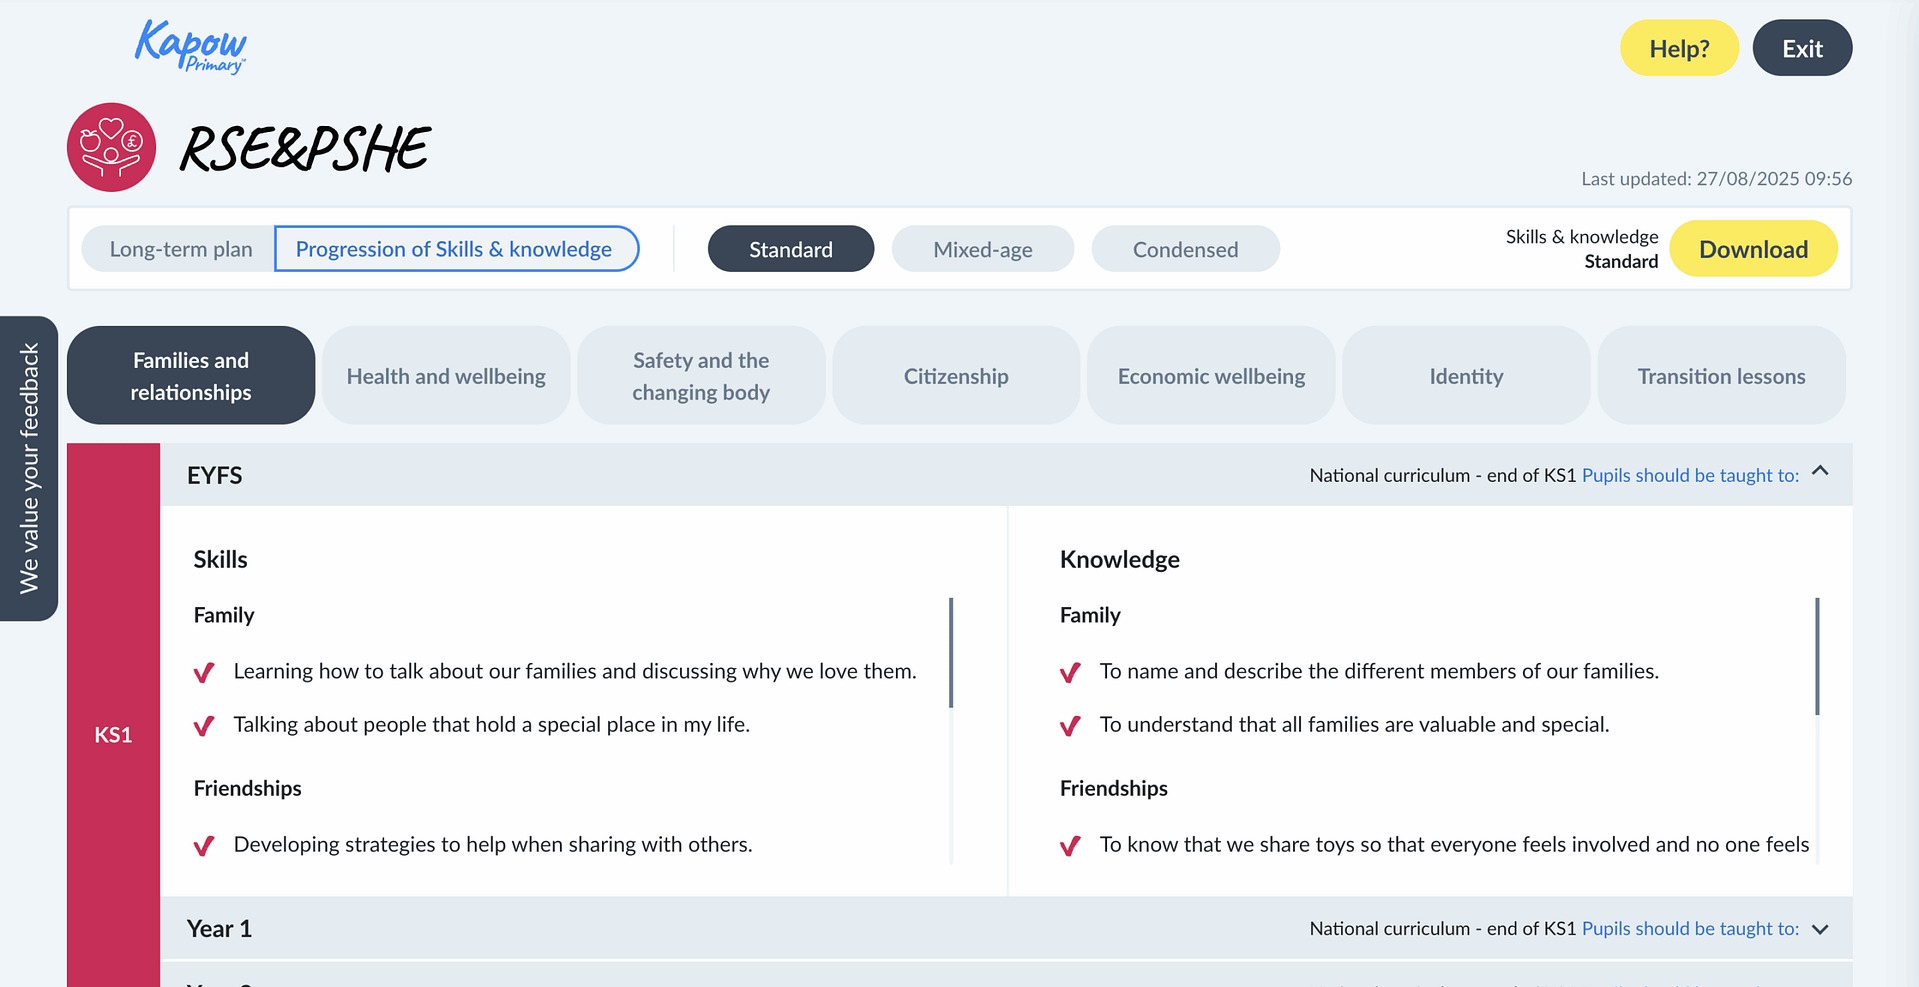
Task: Open the Transition lessons tab
Action: pyautogui.click(x=1720, y=376)
